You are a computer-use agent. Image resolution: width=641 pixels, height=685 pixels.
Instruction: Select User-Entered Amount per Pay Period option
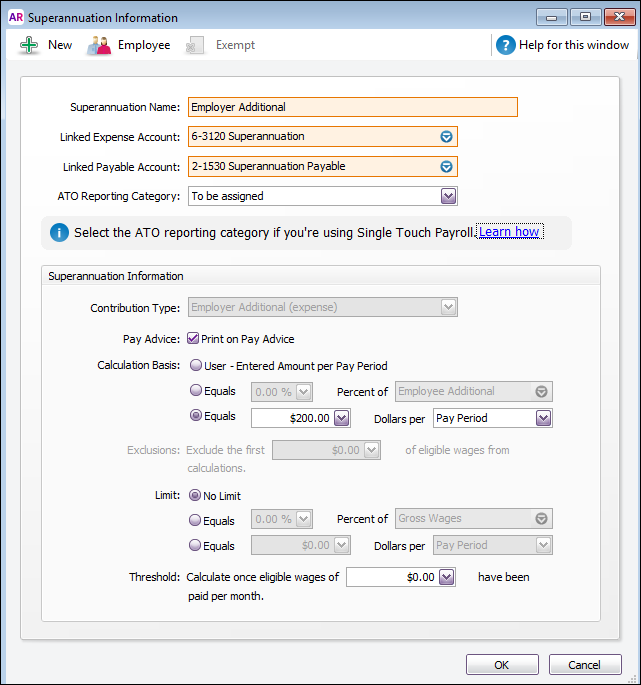196,365
